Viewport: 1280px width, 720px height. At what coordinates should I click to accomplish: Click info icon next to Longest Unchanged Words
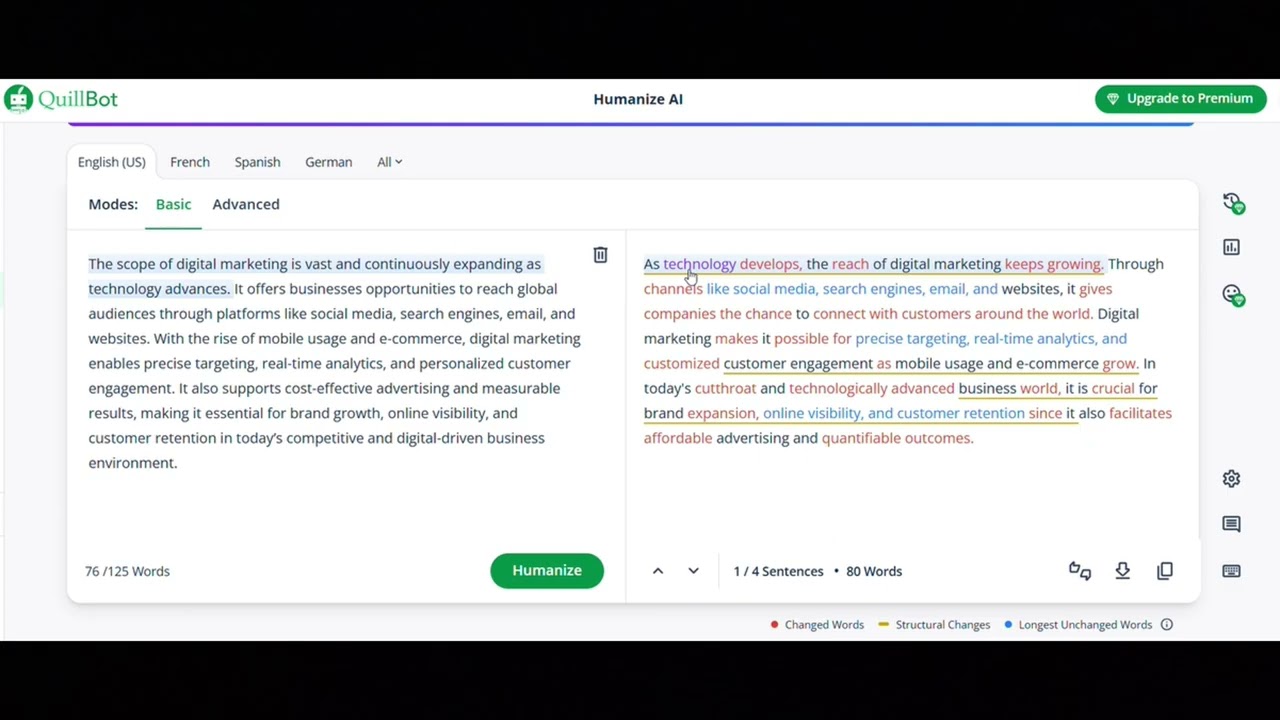pos(1167,625)
